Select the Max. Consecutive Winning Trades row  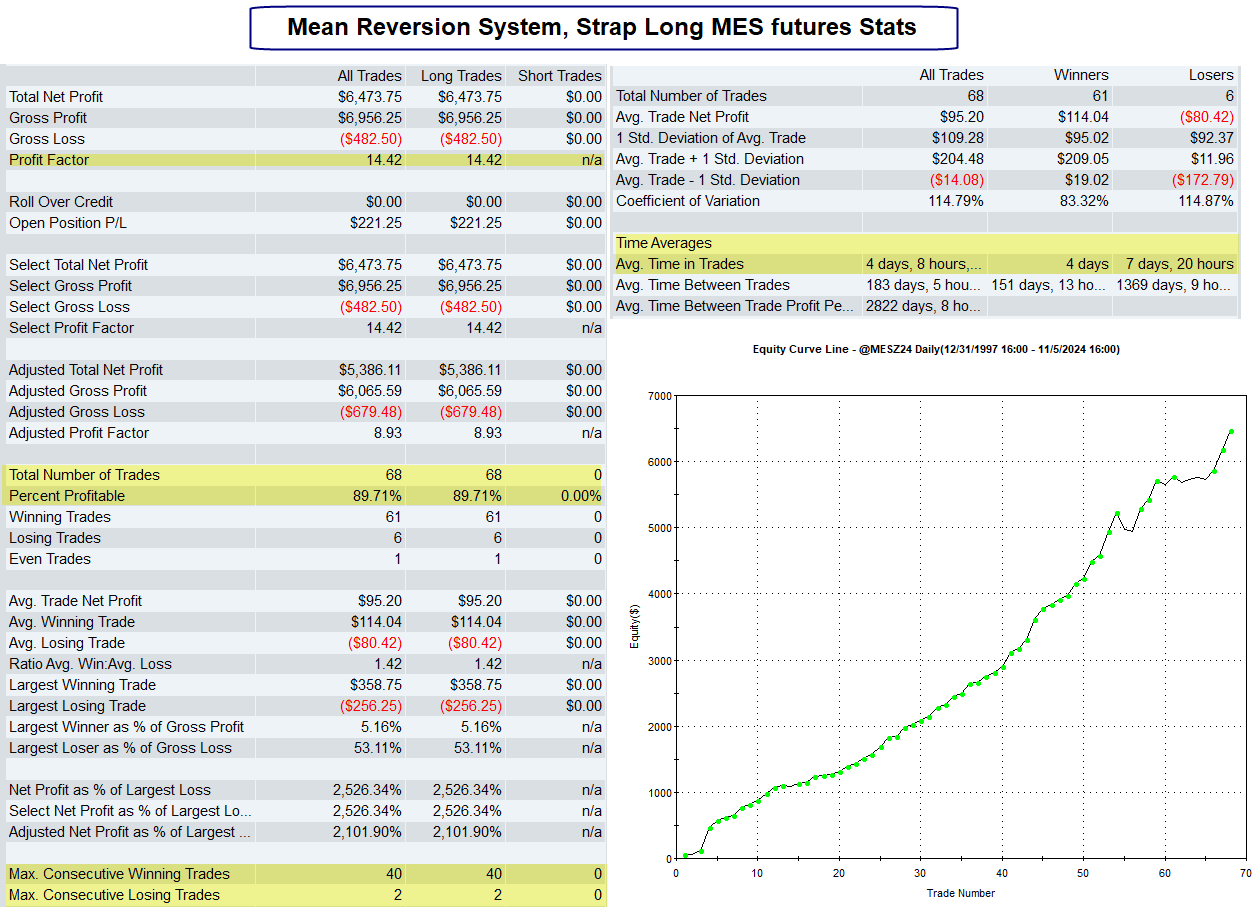305,874
